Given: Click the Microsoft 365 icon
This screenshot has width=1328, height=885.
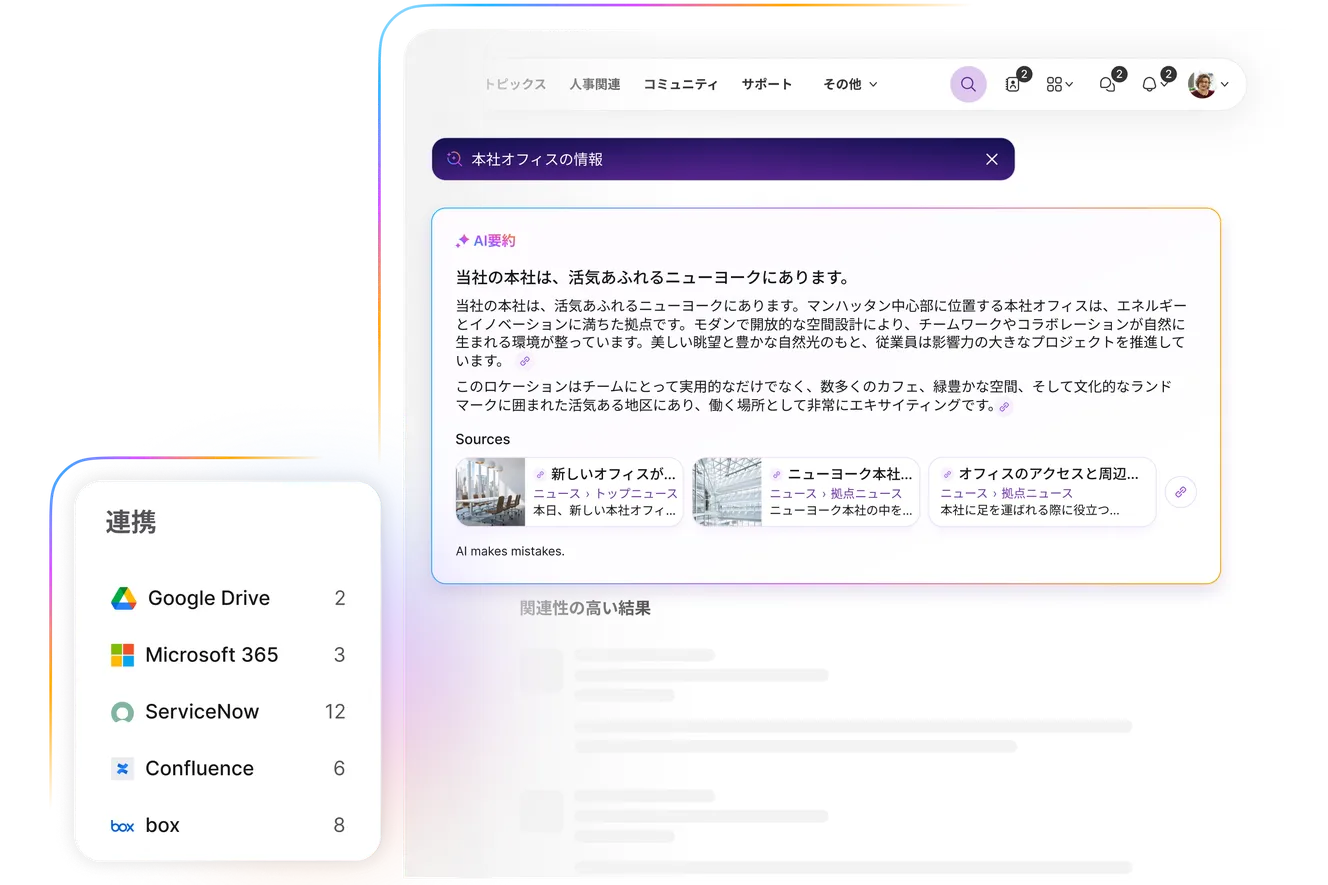Looking at the screenshot, I should coord(122,655).
